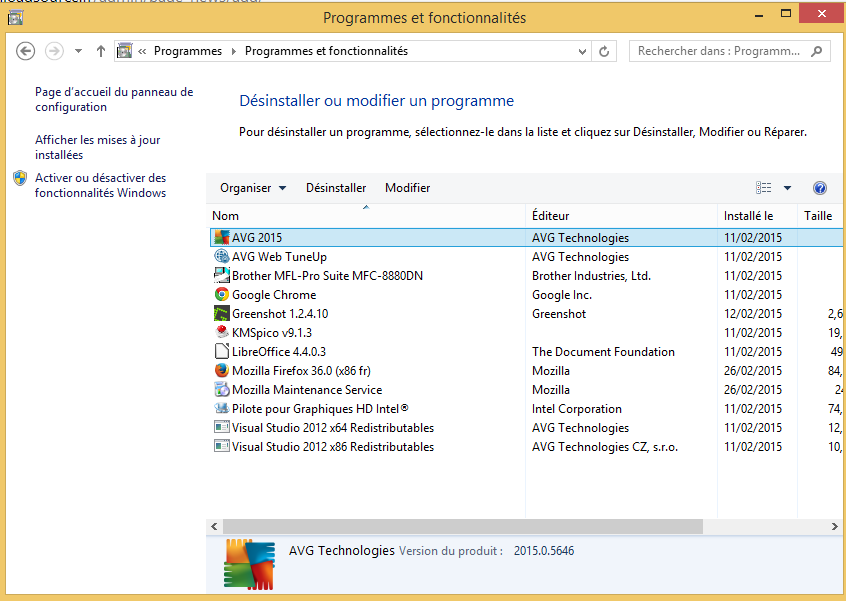Go up one level with the up arrow
The width and height of the screenshot is (846, 601).
[x=100, y=51]
